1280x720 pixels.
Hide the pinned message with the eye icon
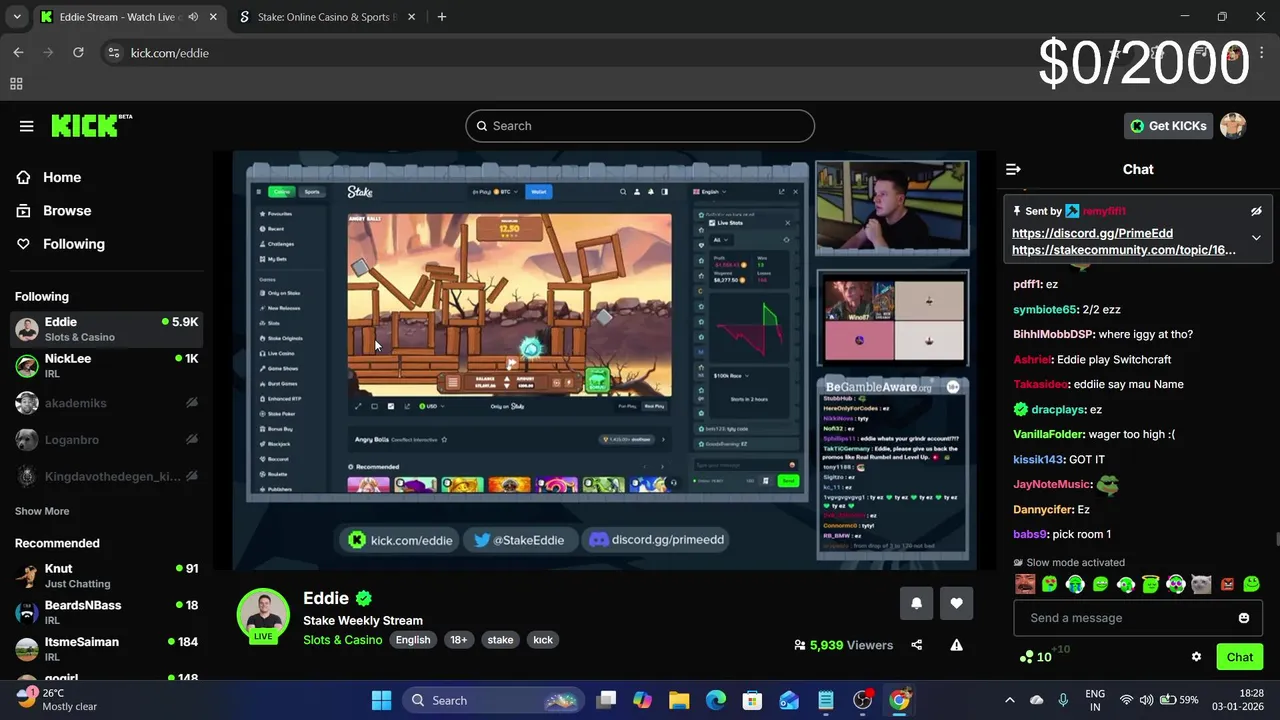tap(1256, 211)
